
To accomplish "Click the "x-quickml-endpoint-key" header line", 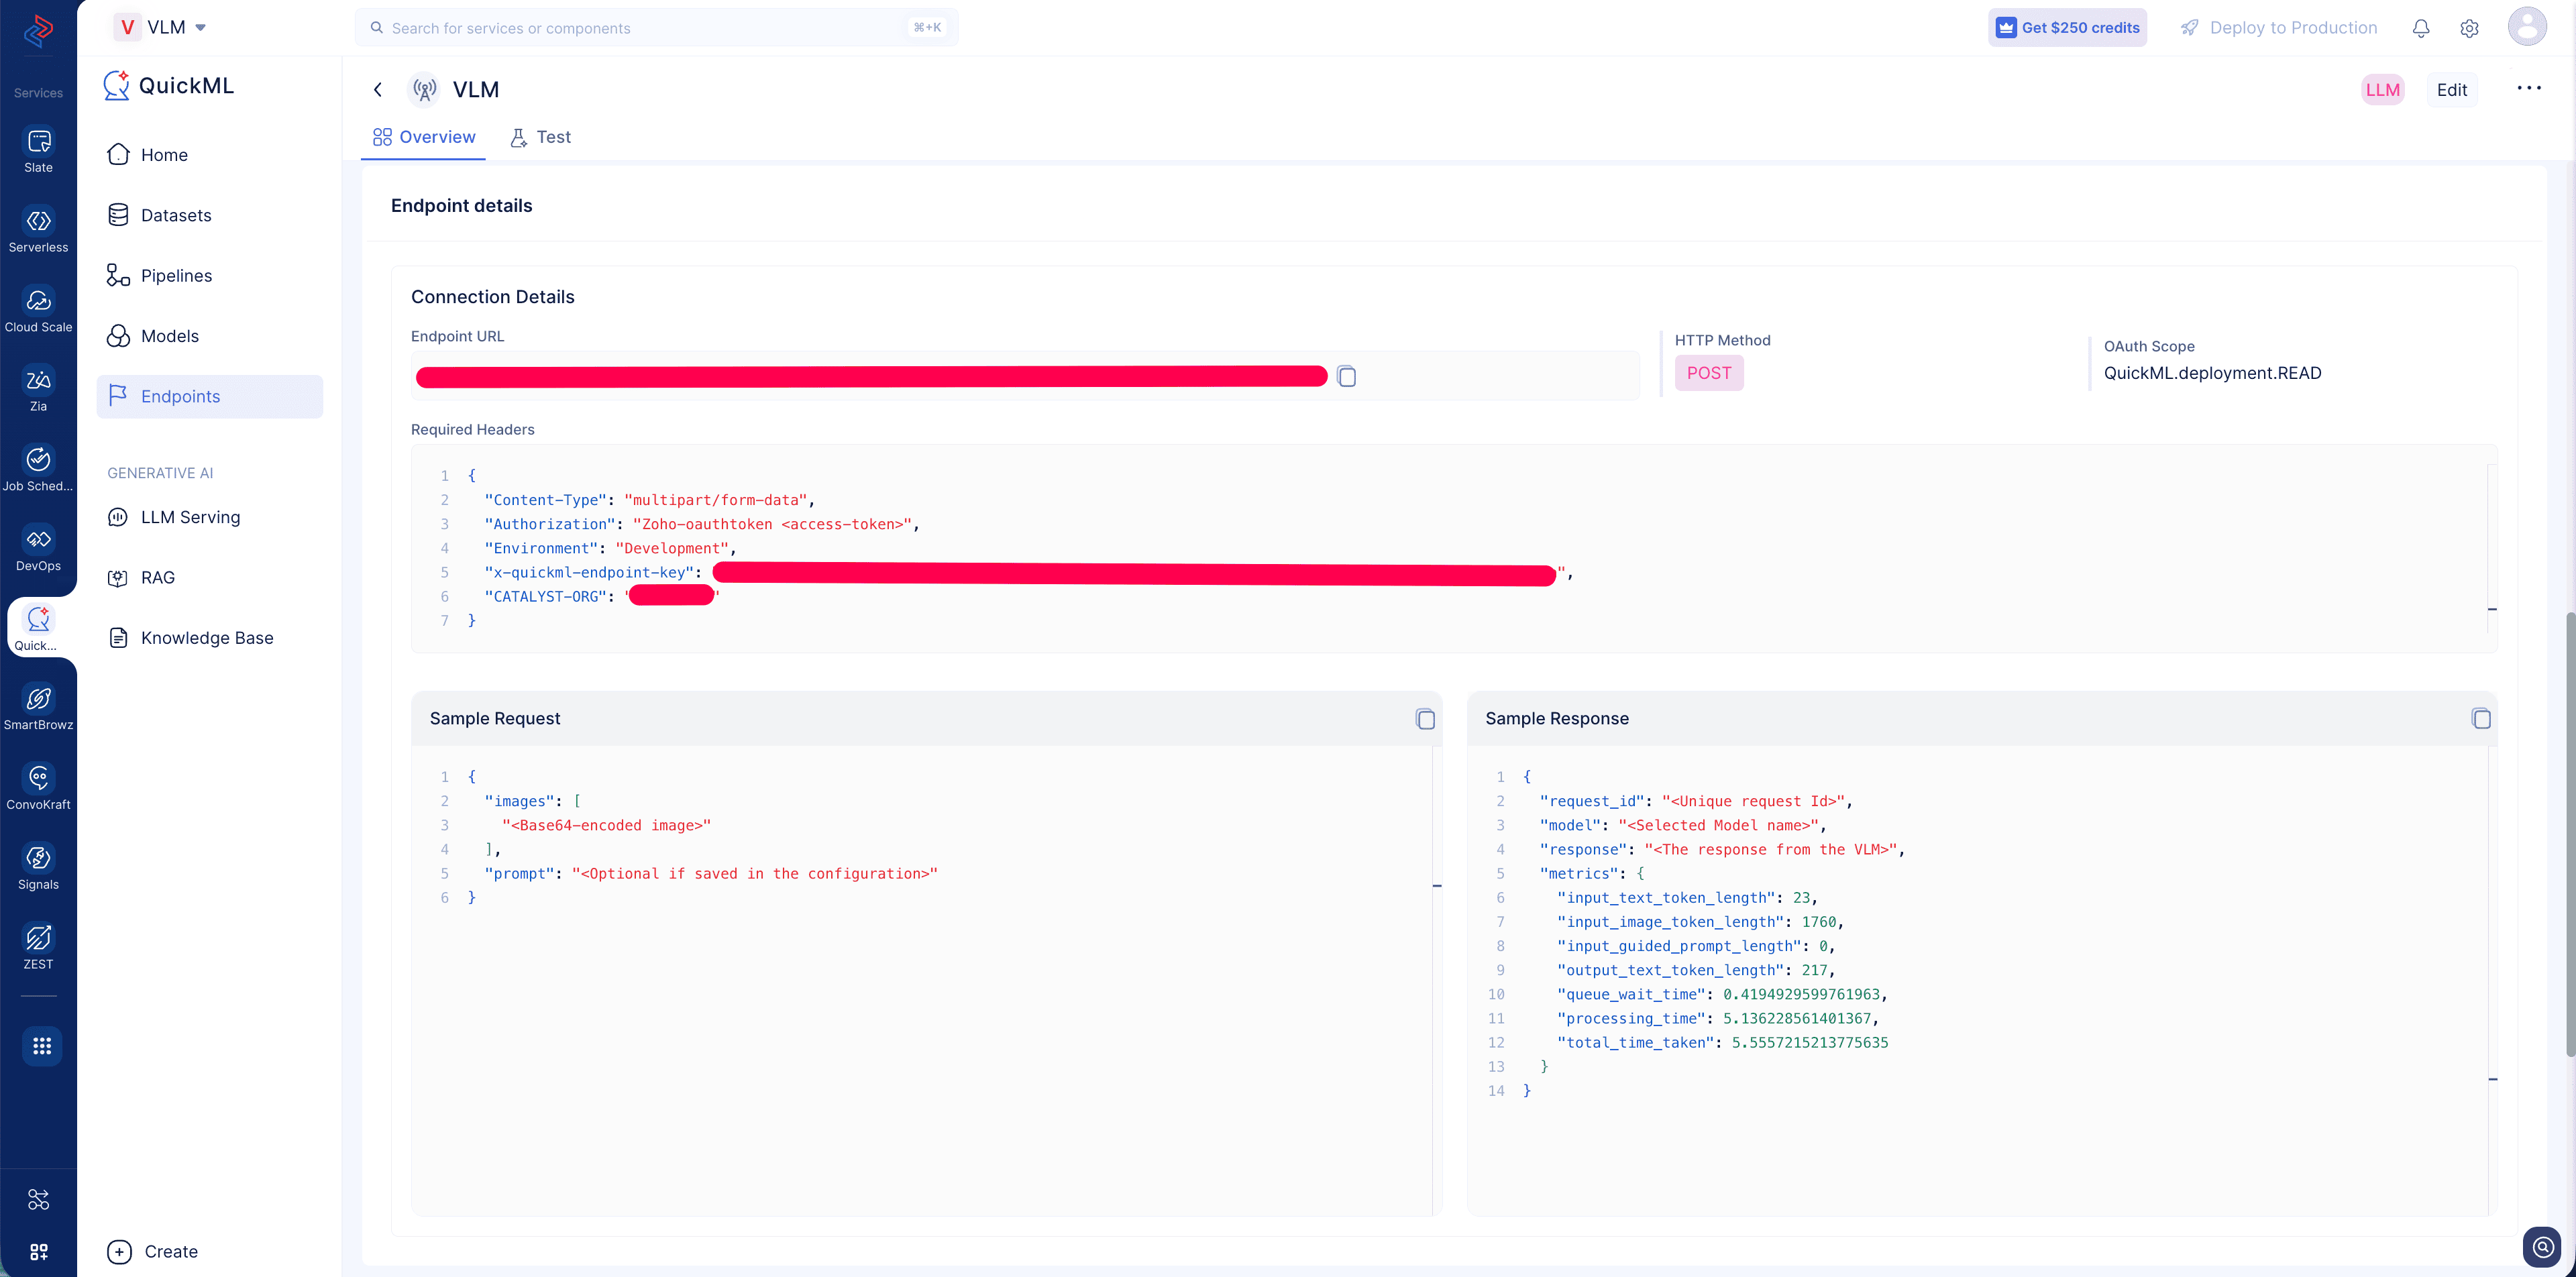I will [x=1029, y=573].
